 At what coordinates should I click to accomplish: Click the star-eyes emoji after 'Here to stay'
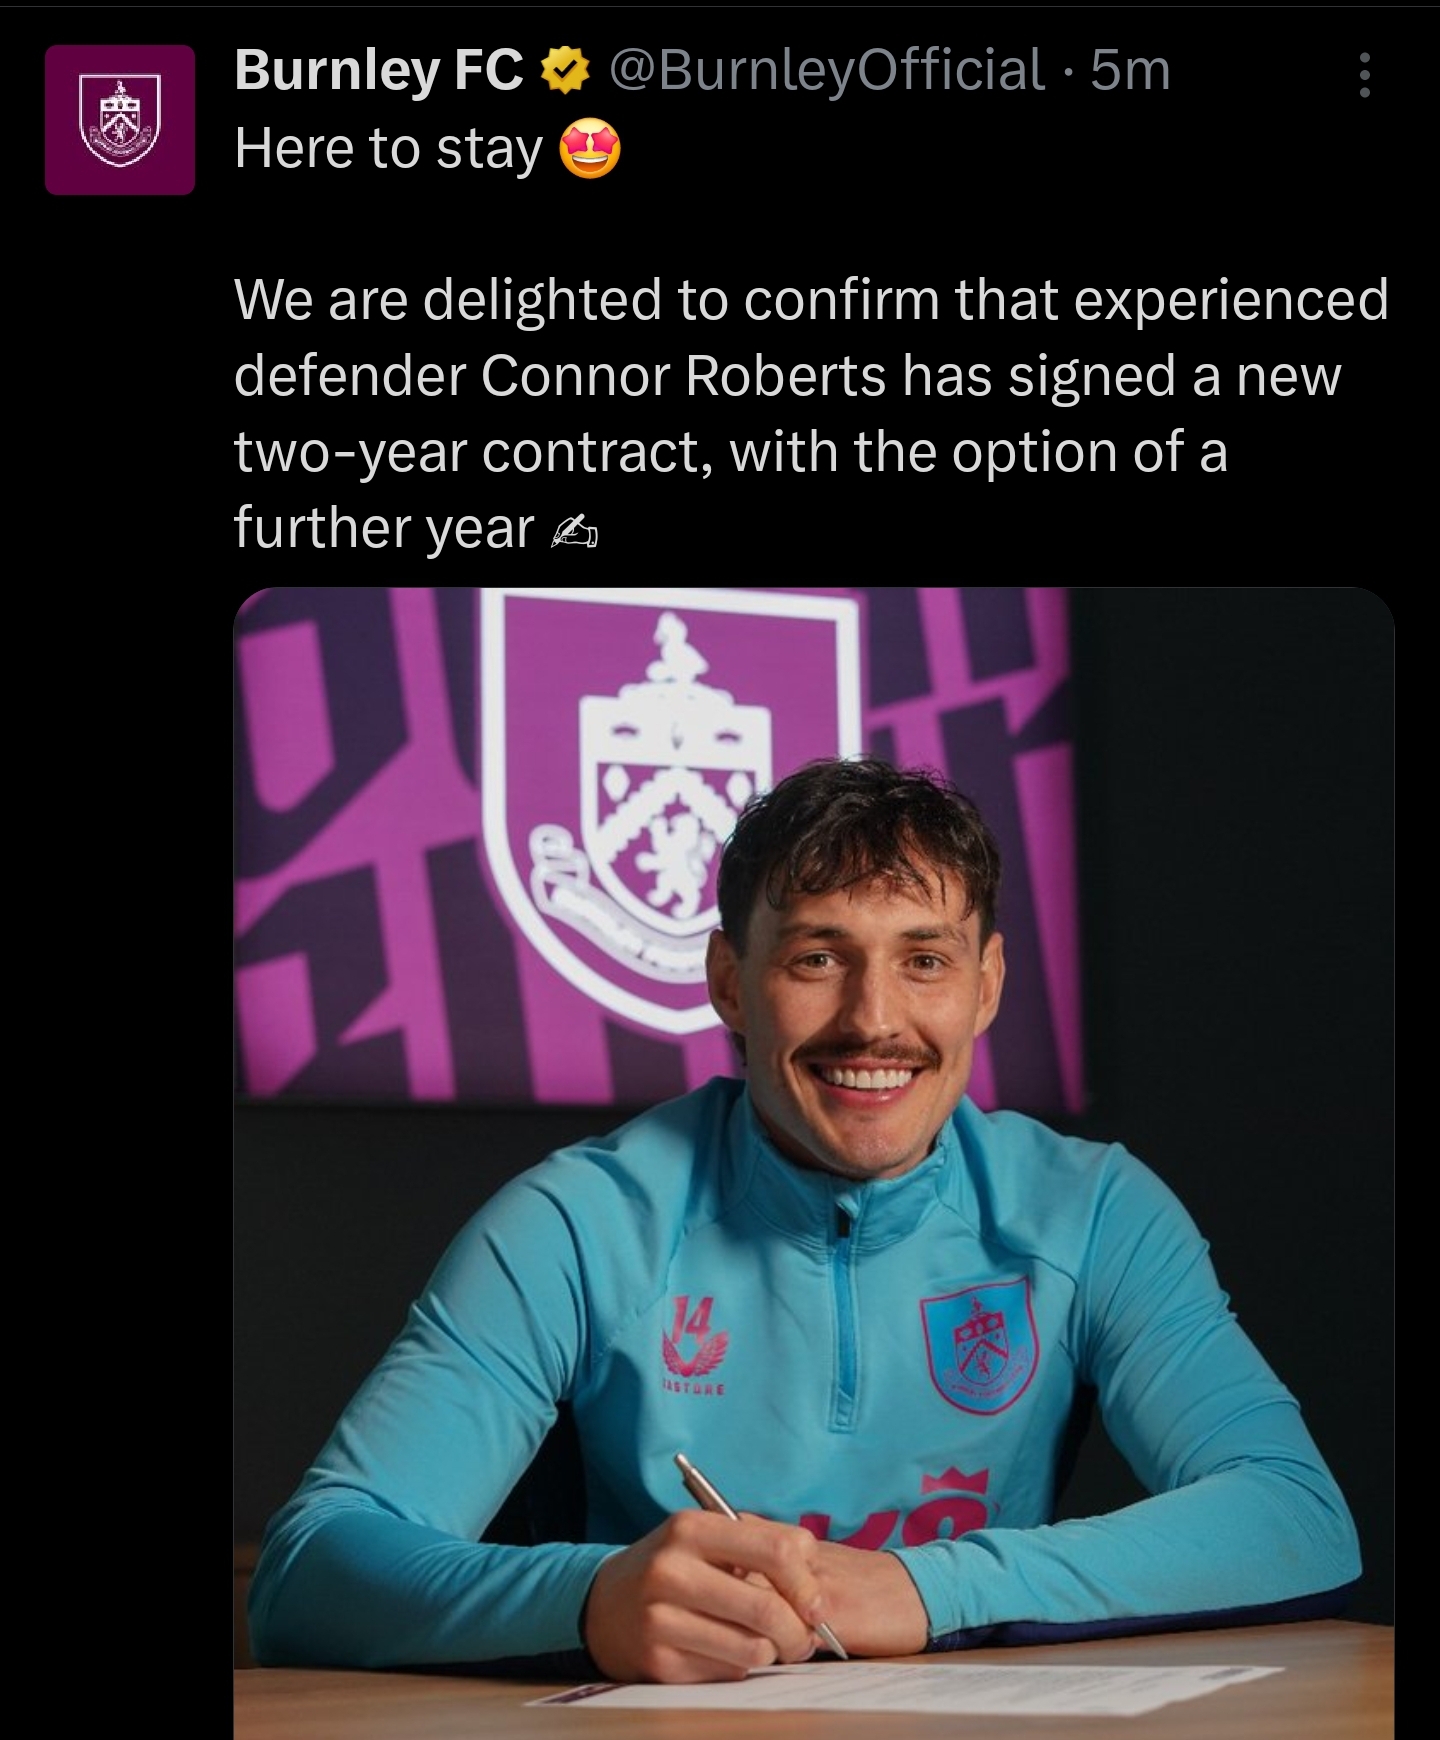point(590,150)
